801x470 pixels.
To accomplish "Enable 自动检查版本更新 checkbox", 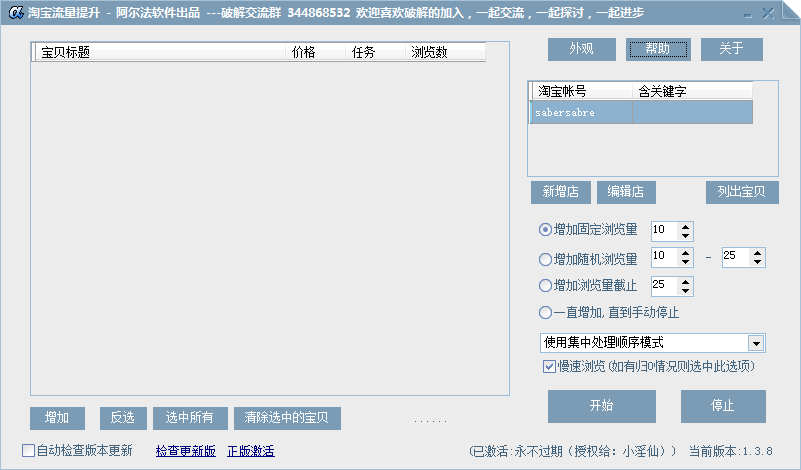I will click(28, 450).
